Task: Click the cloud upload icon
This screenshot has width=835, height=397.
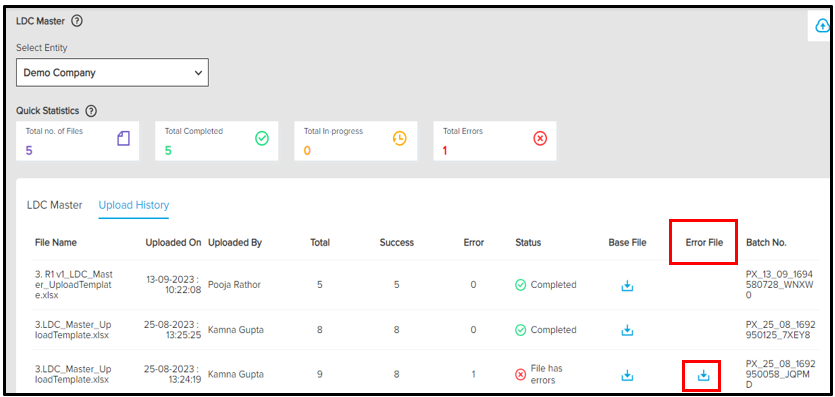Action: 823,26
